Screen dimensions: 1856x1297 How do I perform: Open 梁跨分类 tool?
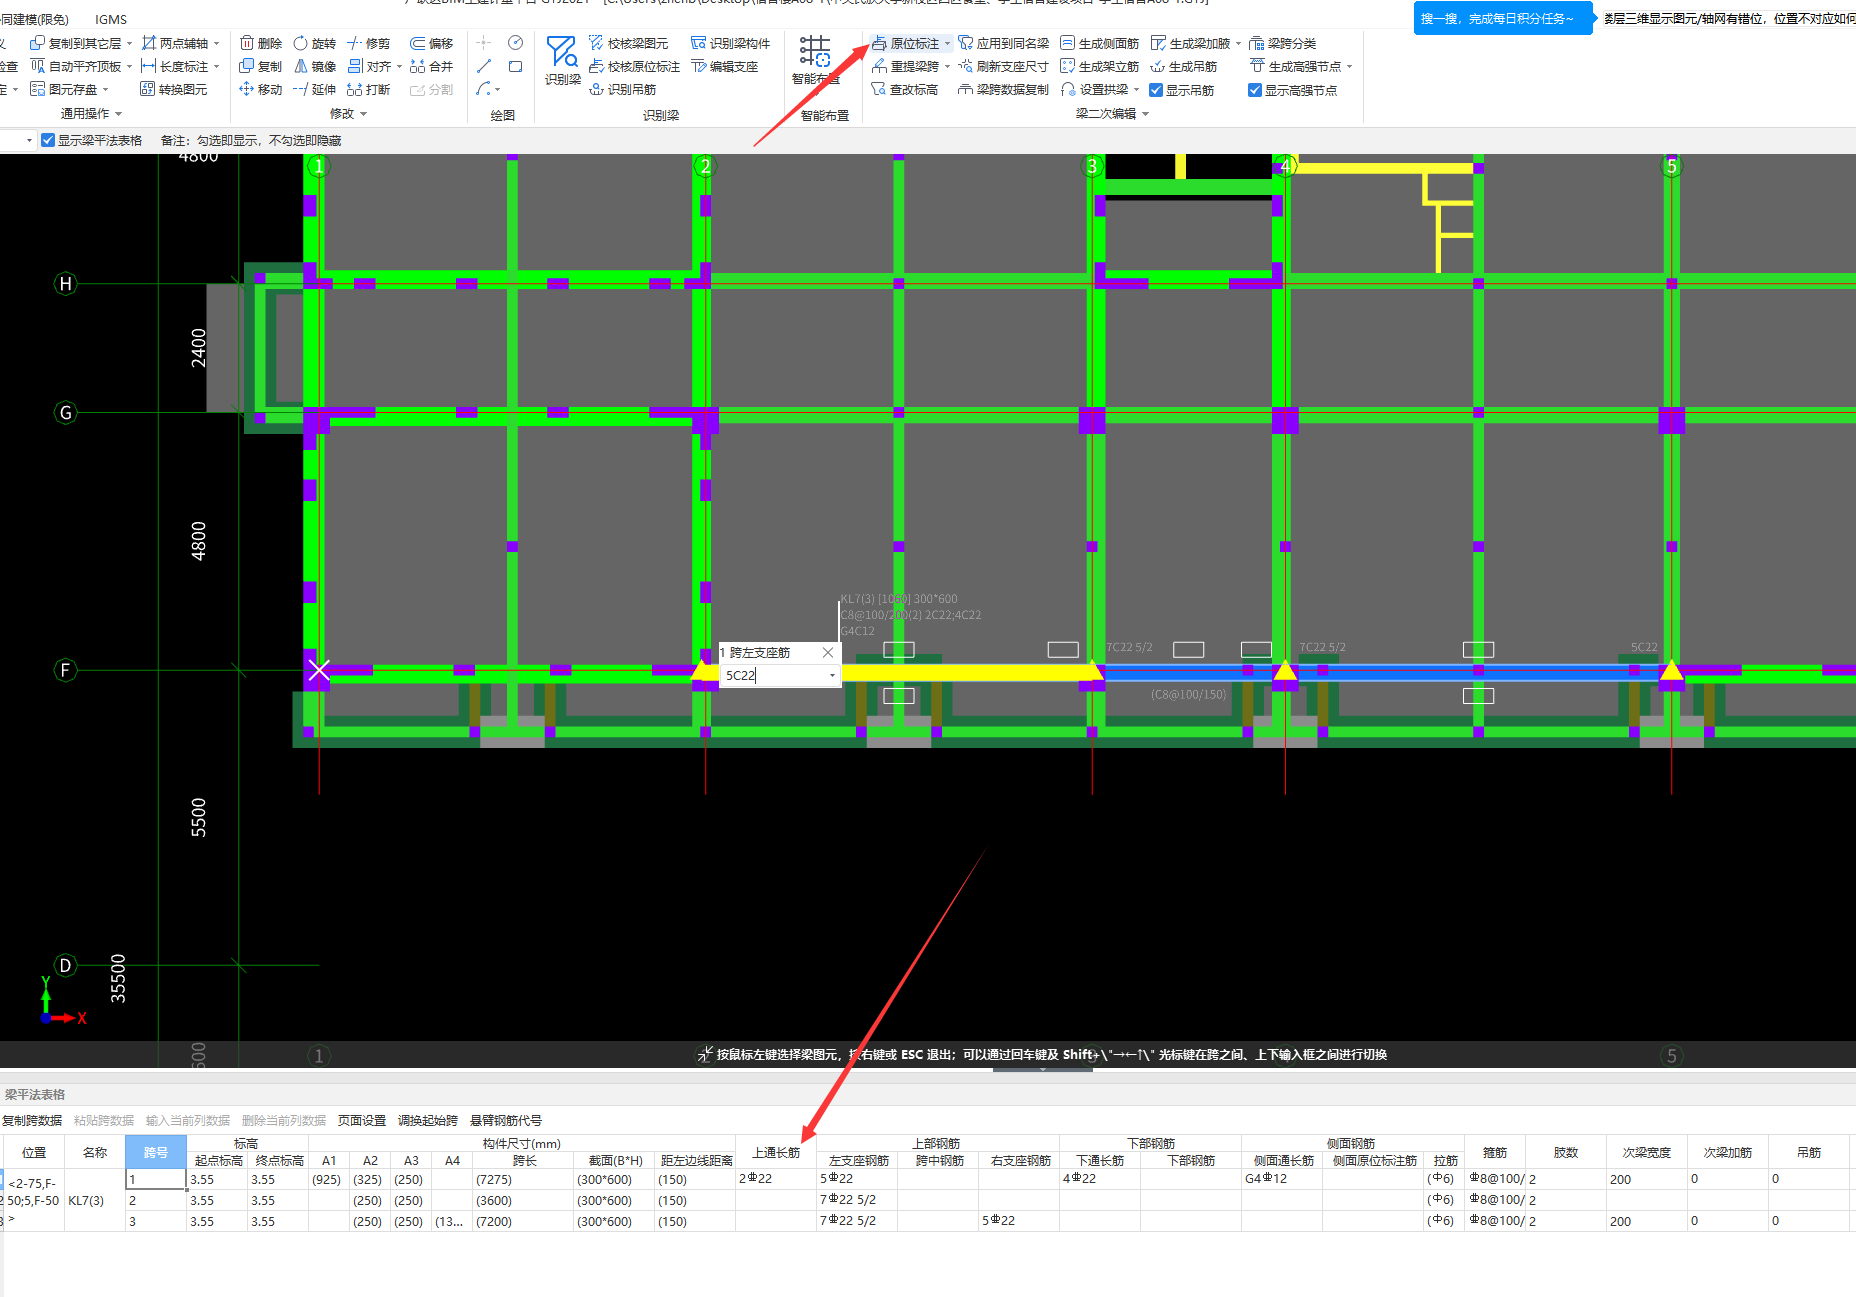[1283, 43]
